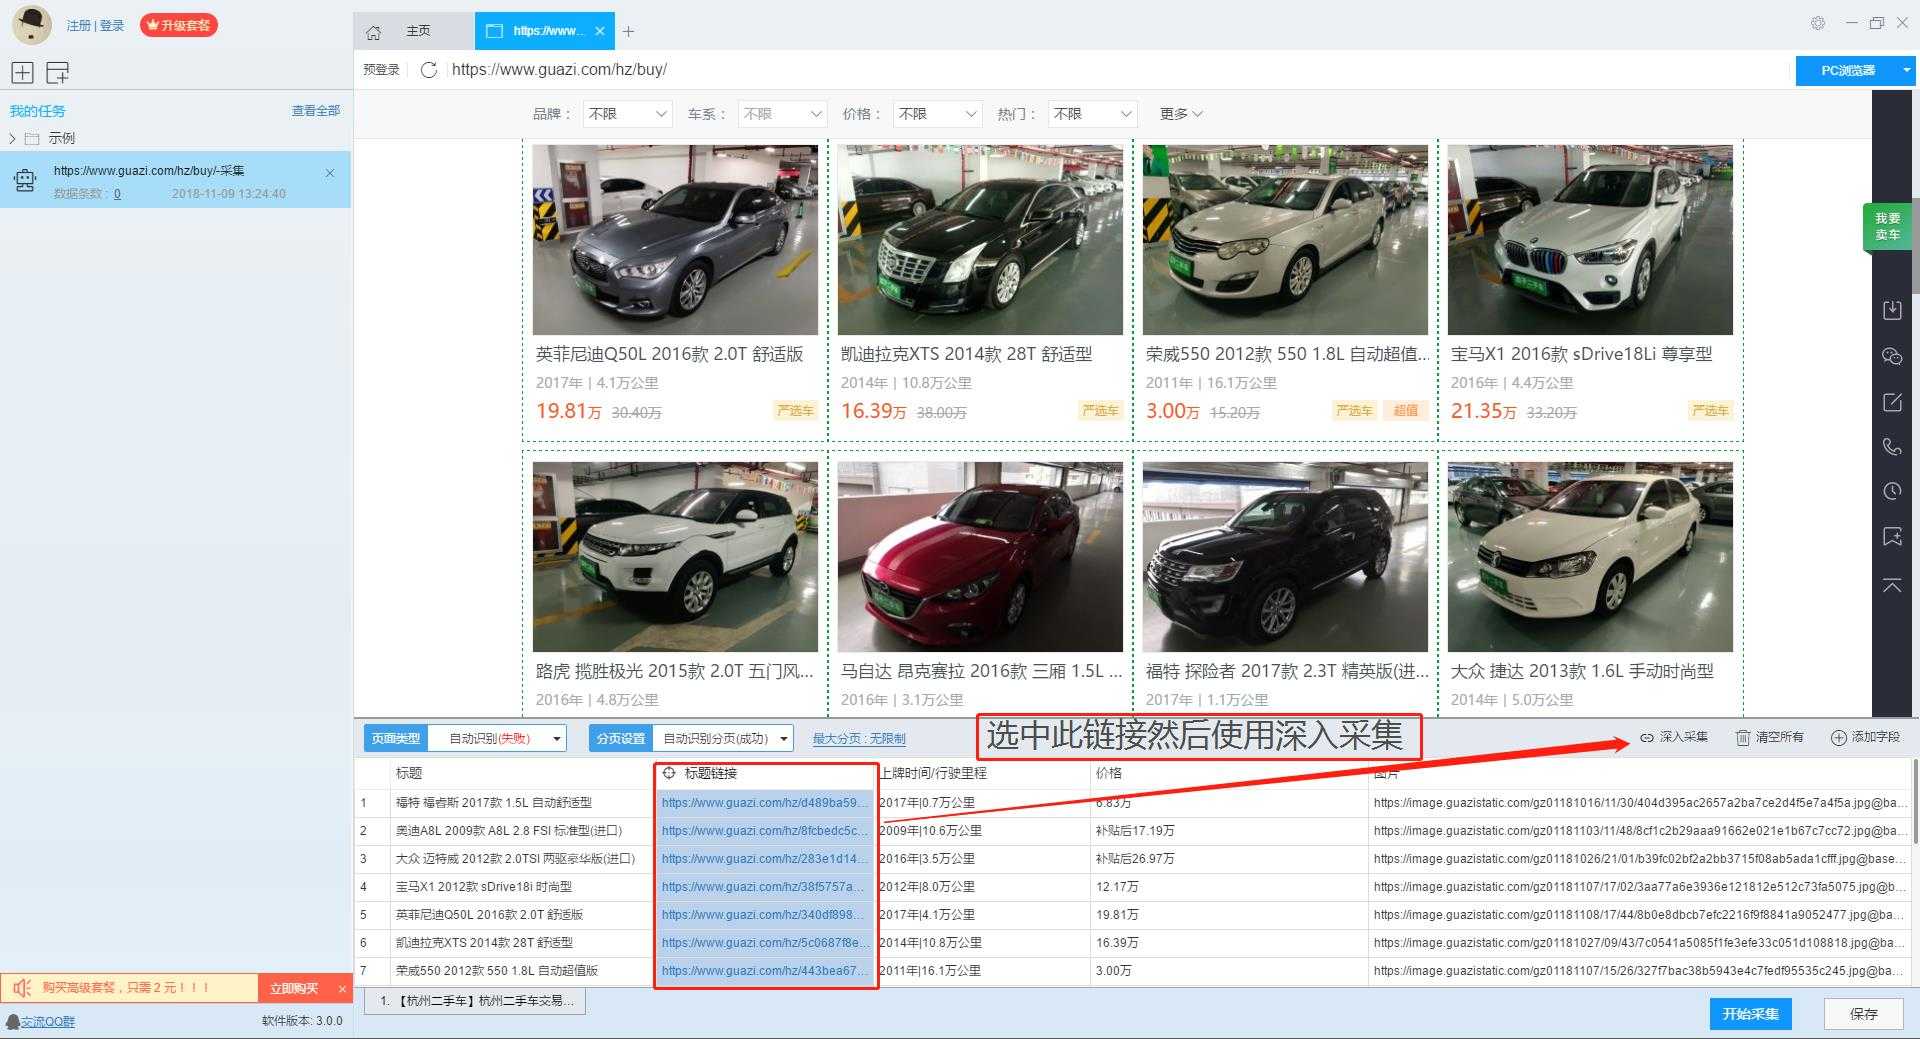Open the 热门 dropdown
The image size is (1920, 1039).
[1092, 114]
